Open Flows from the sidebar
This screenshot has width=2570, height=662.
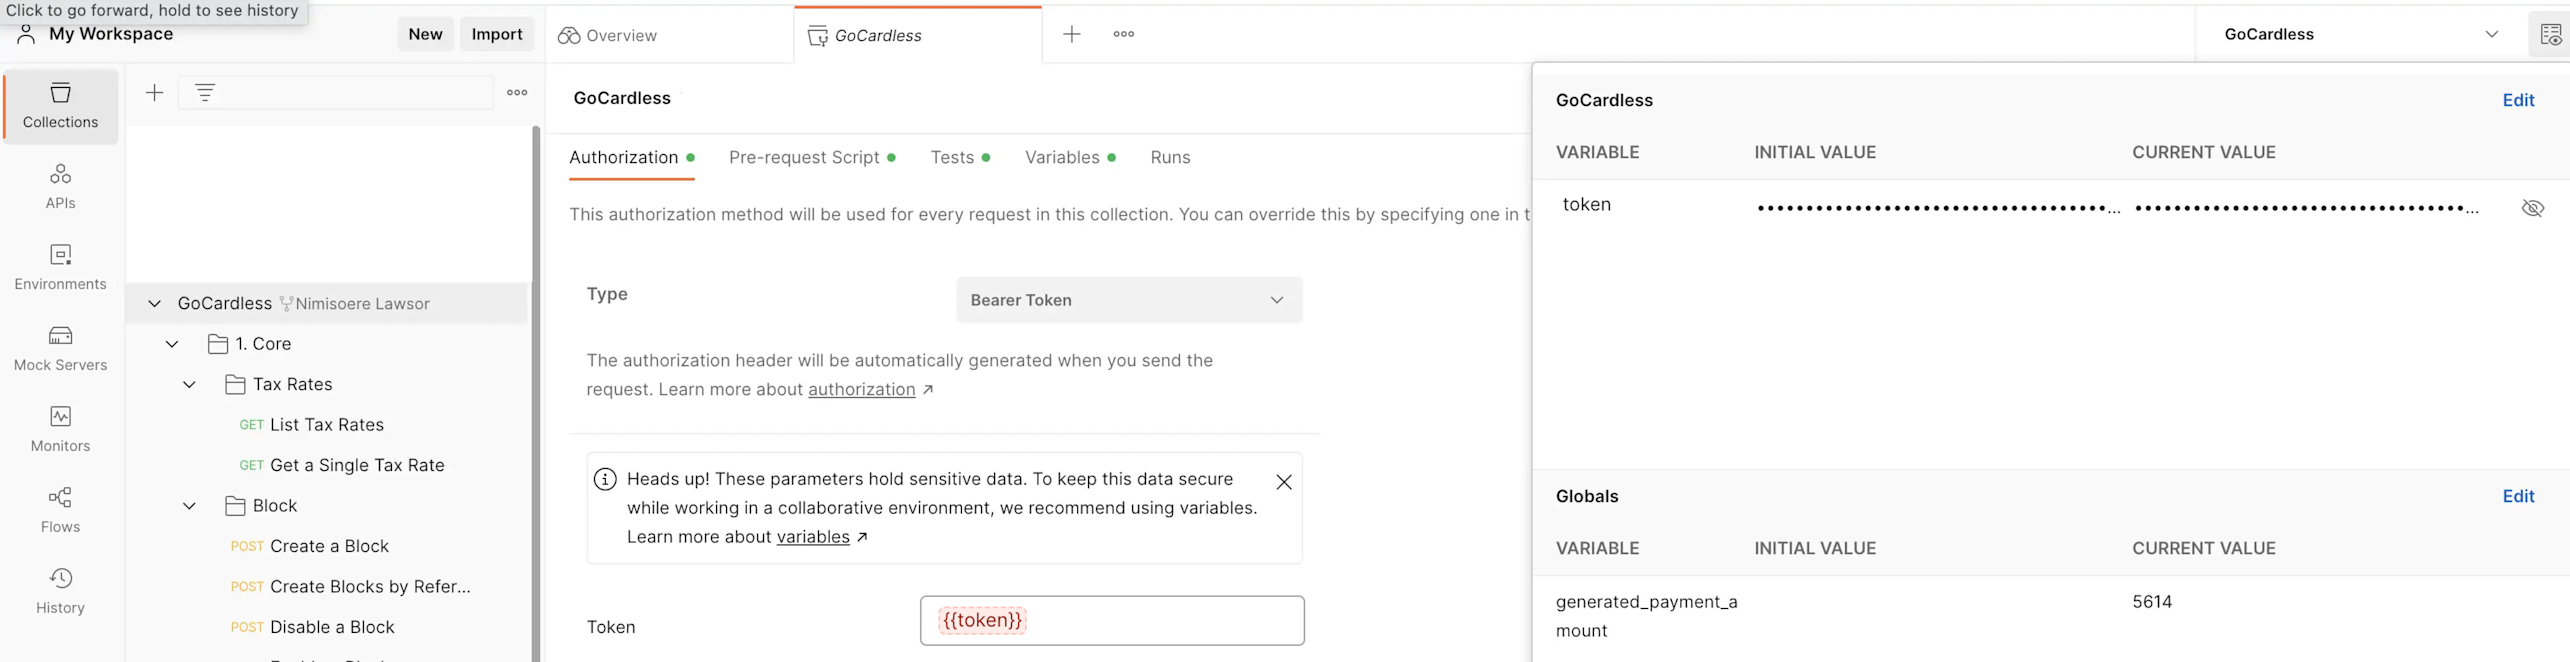60,510
